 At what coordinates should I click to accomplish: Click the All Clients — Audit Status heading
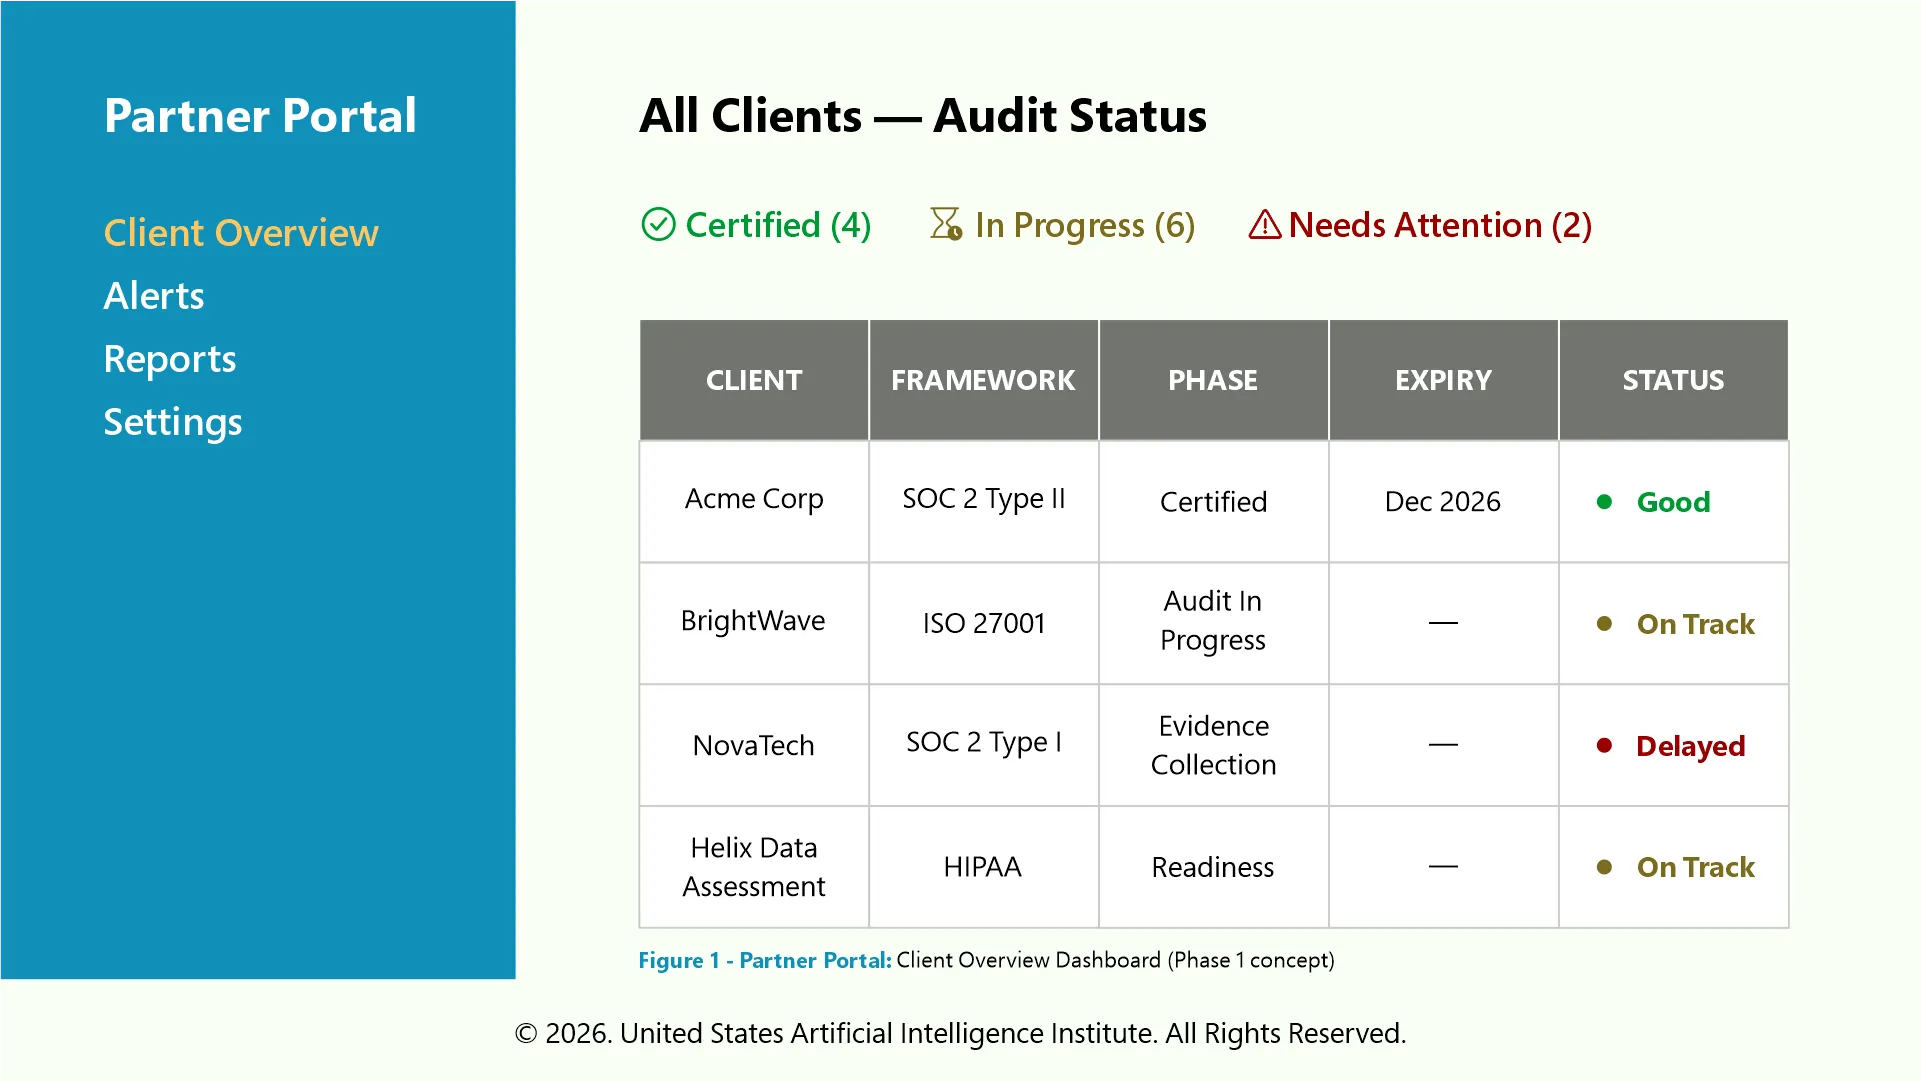(x=923, y=116)
